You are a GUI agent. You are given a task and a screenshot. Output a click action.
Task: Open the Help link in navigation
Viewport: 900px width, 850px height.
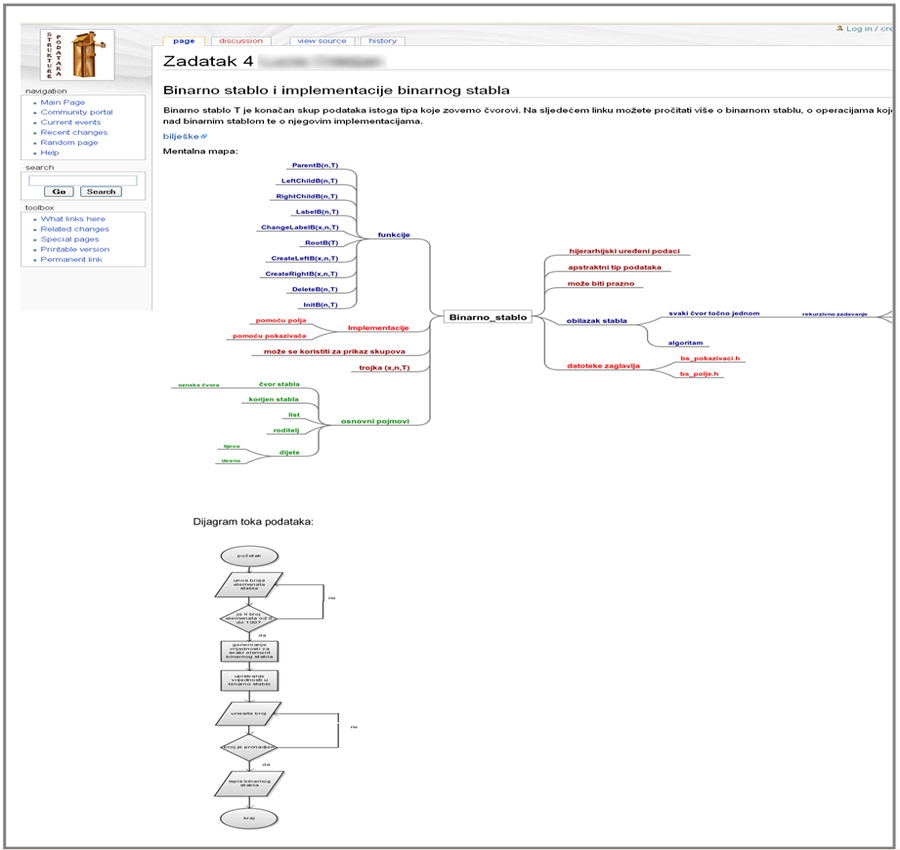[49, 153]
